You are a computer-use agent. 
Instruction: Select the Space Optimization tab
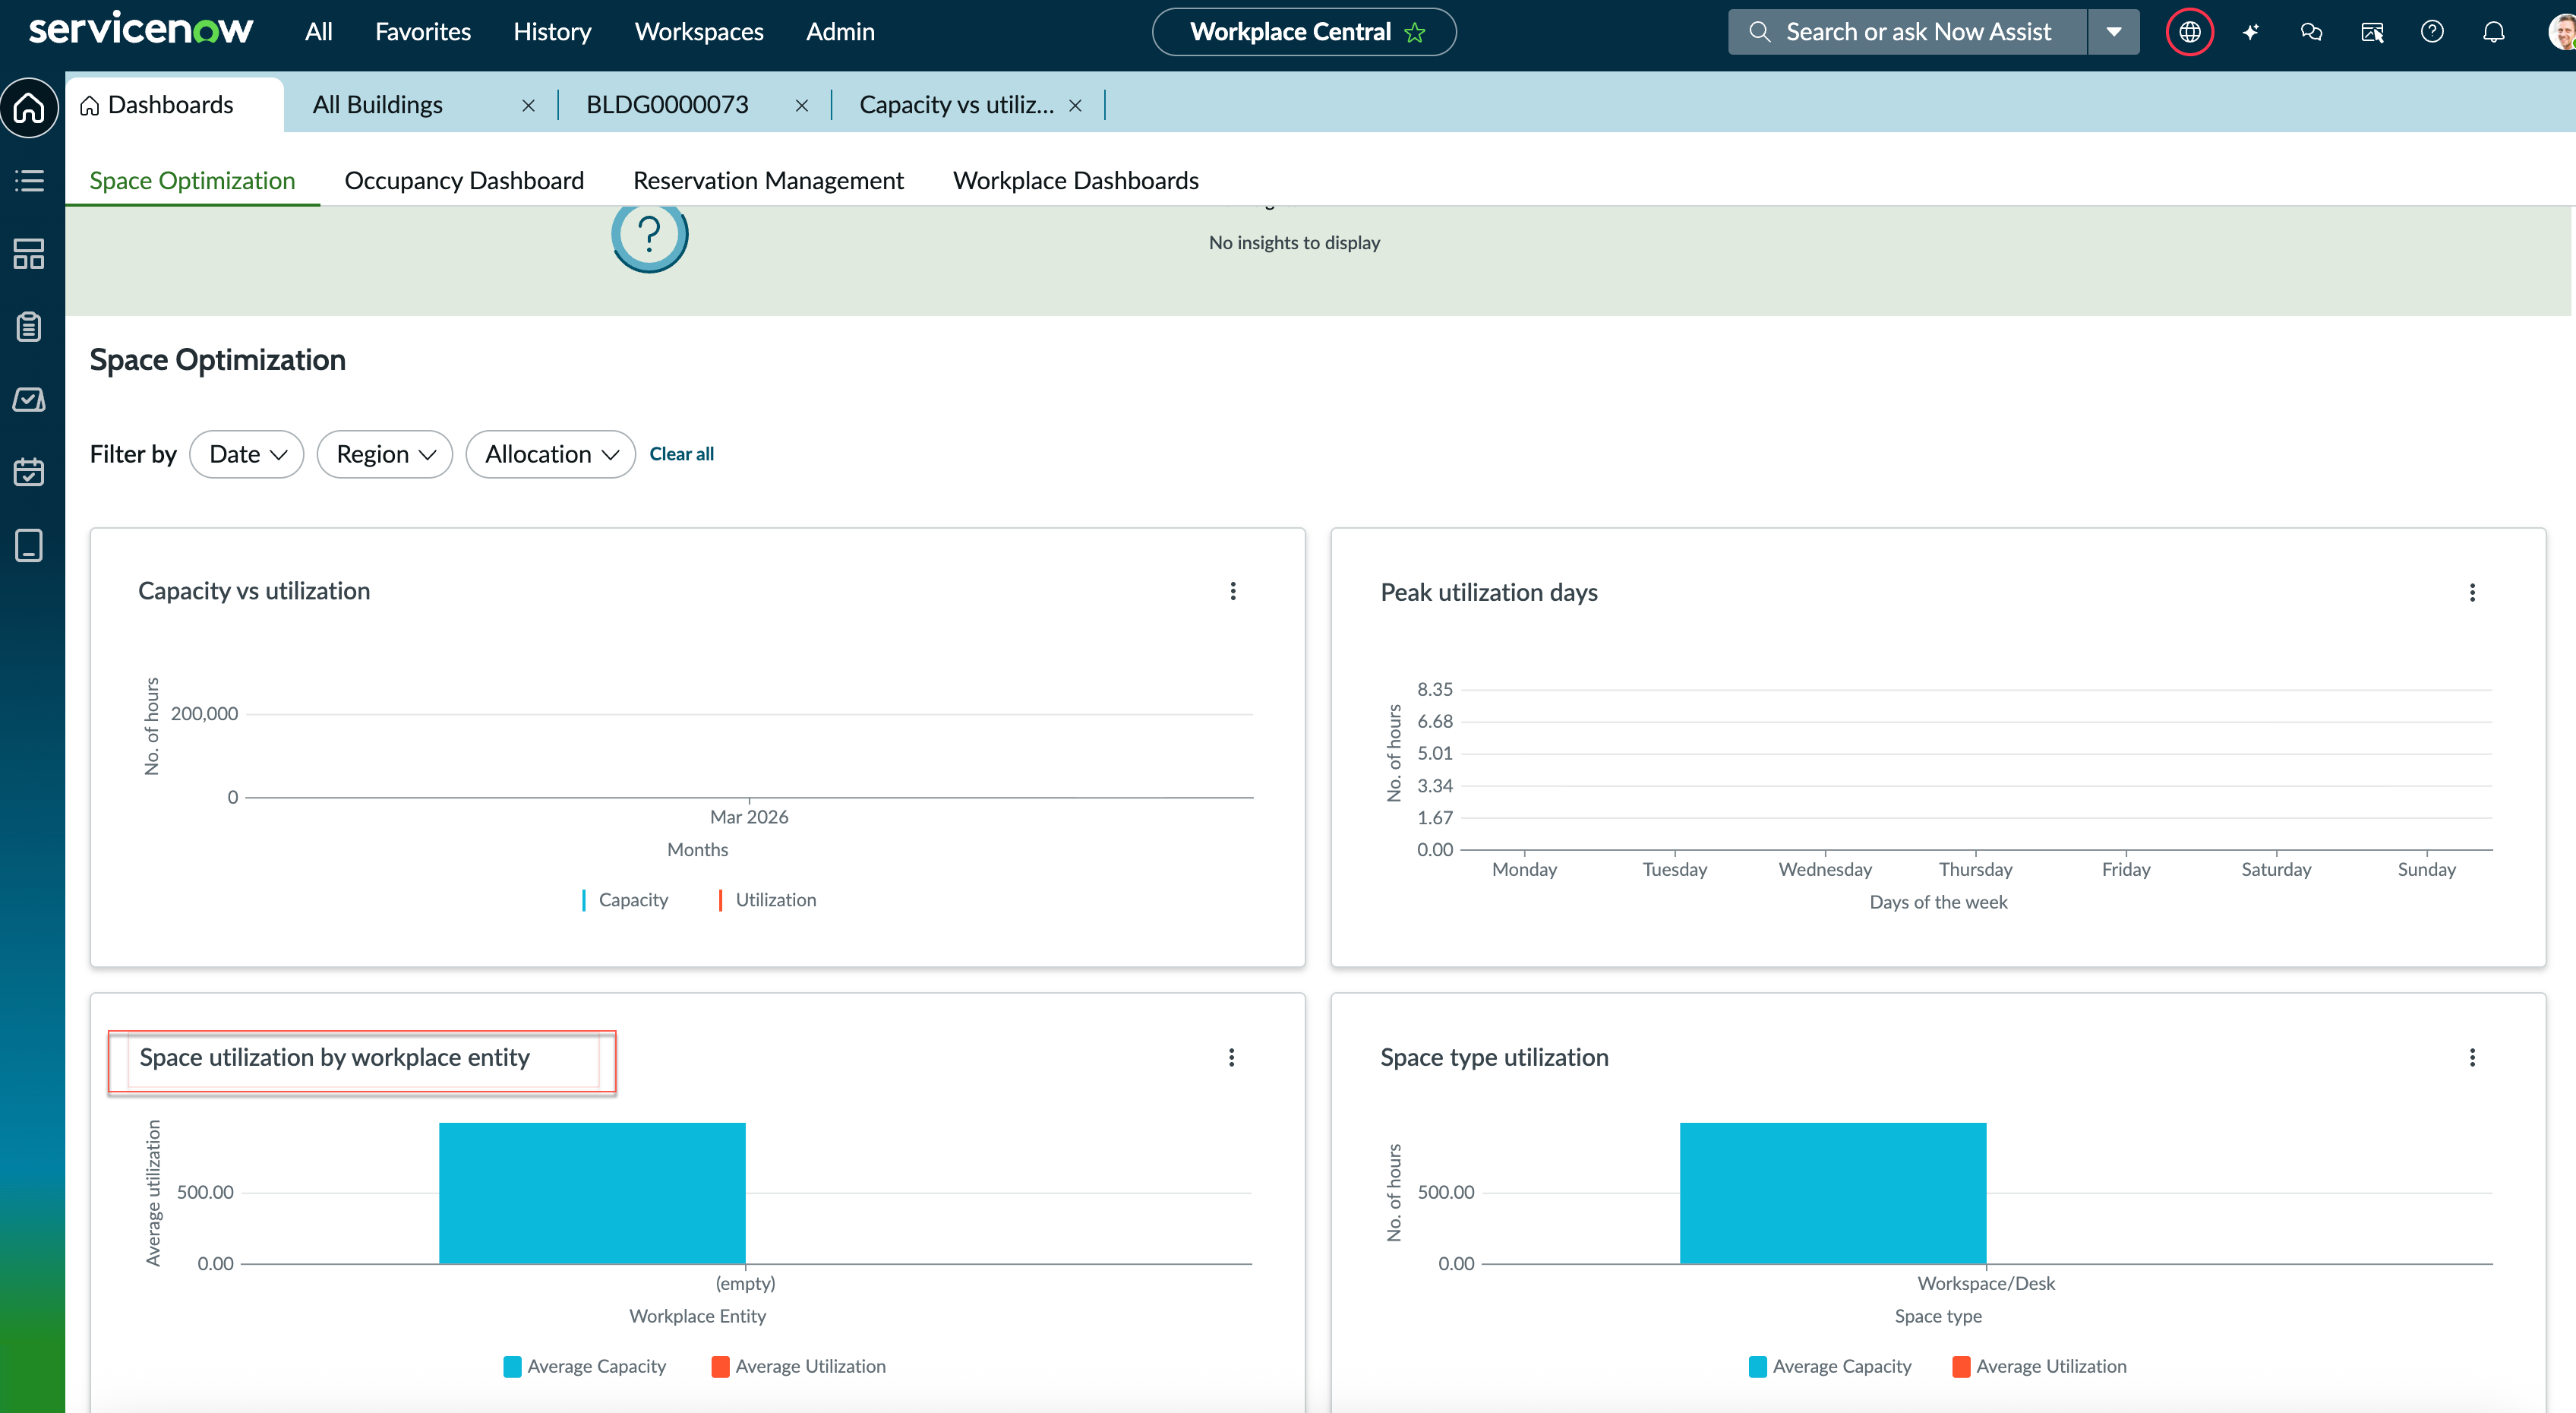coord(192,181)
